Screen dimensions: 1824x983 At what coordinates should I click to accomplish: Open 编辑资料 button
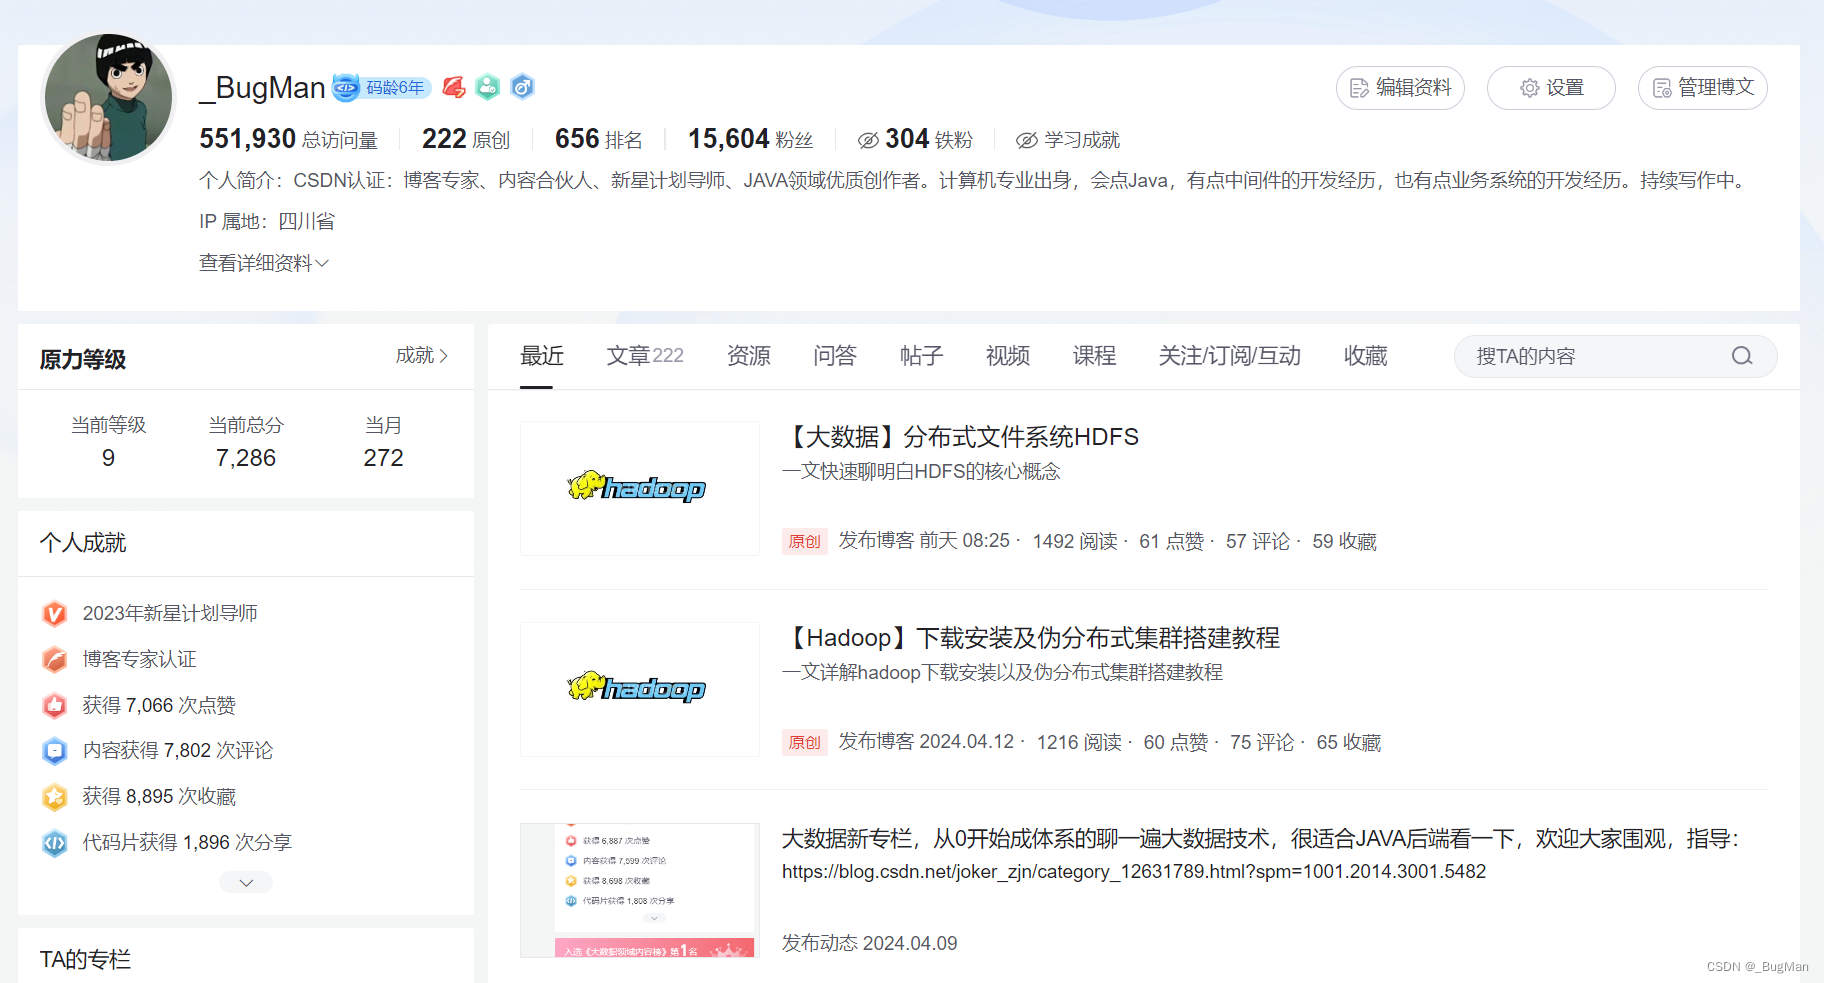(1400, 88)
